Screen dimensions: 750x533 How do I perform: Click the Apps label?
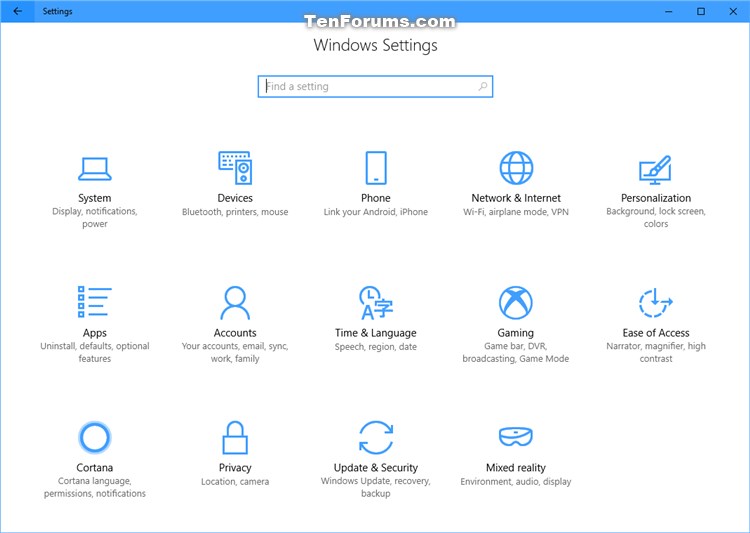tap(95, 333)
